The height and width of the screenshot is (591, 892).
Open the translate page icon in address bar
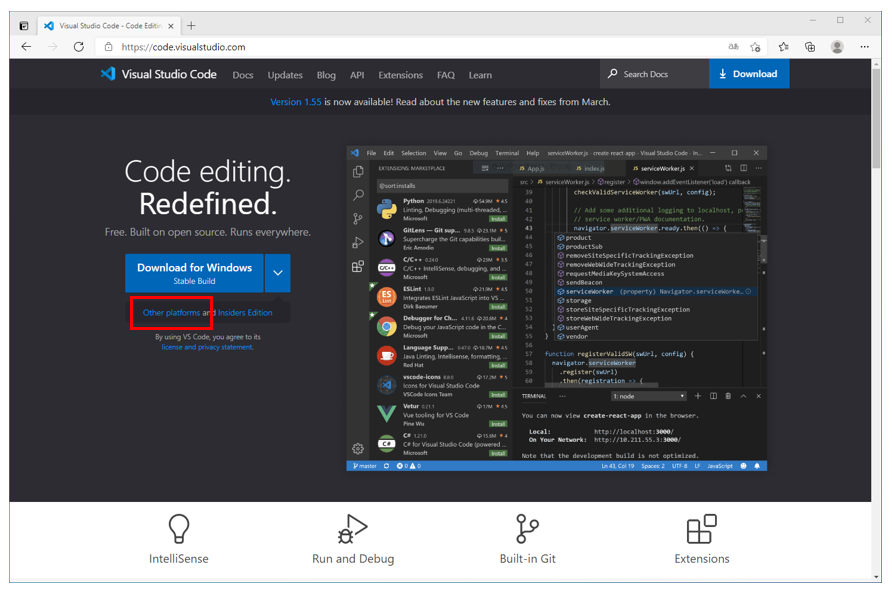[733, 47]
